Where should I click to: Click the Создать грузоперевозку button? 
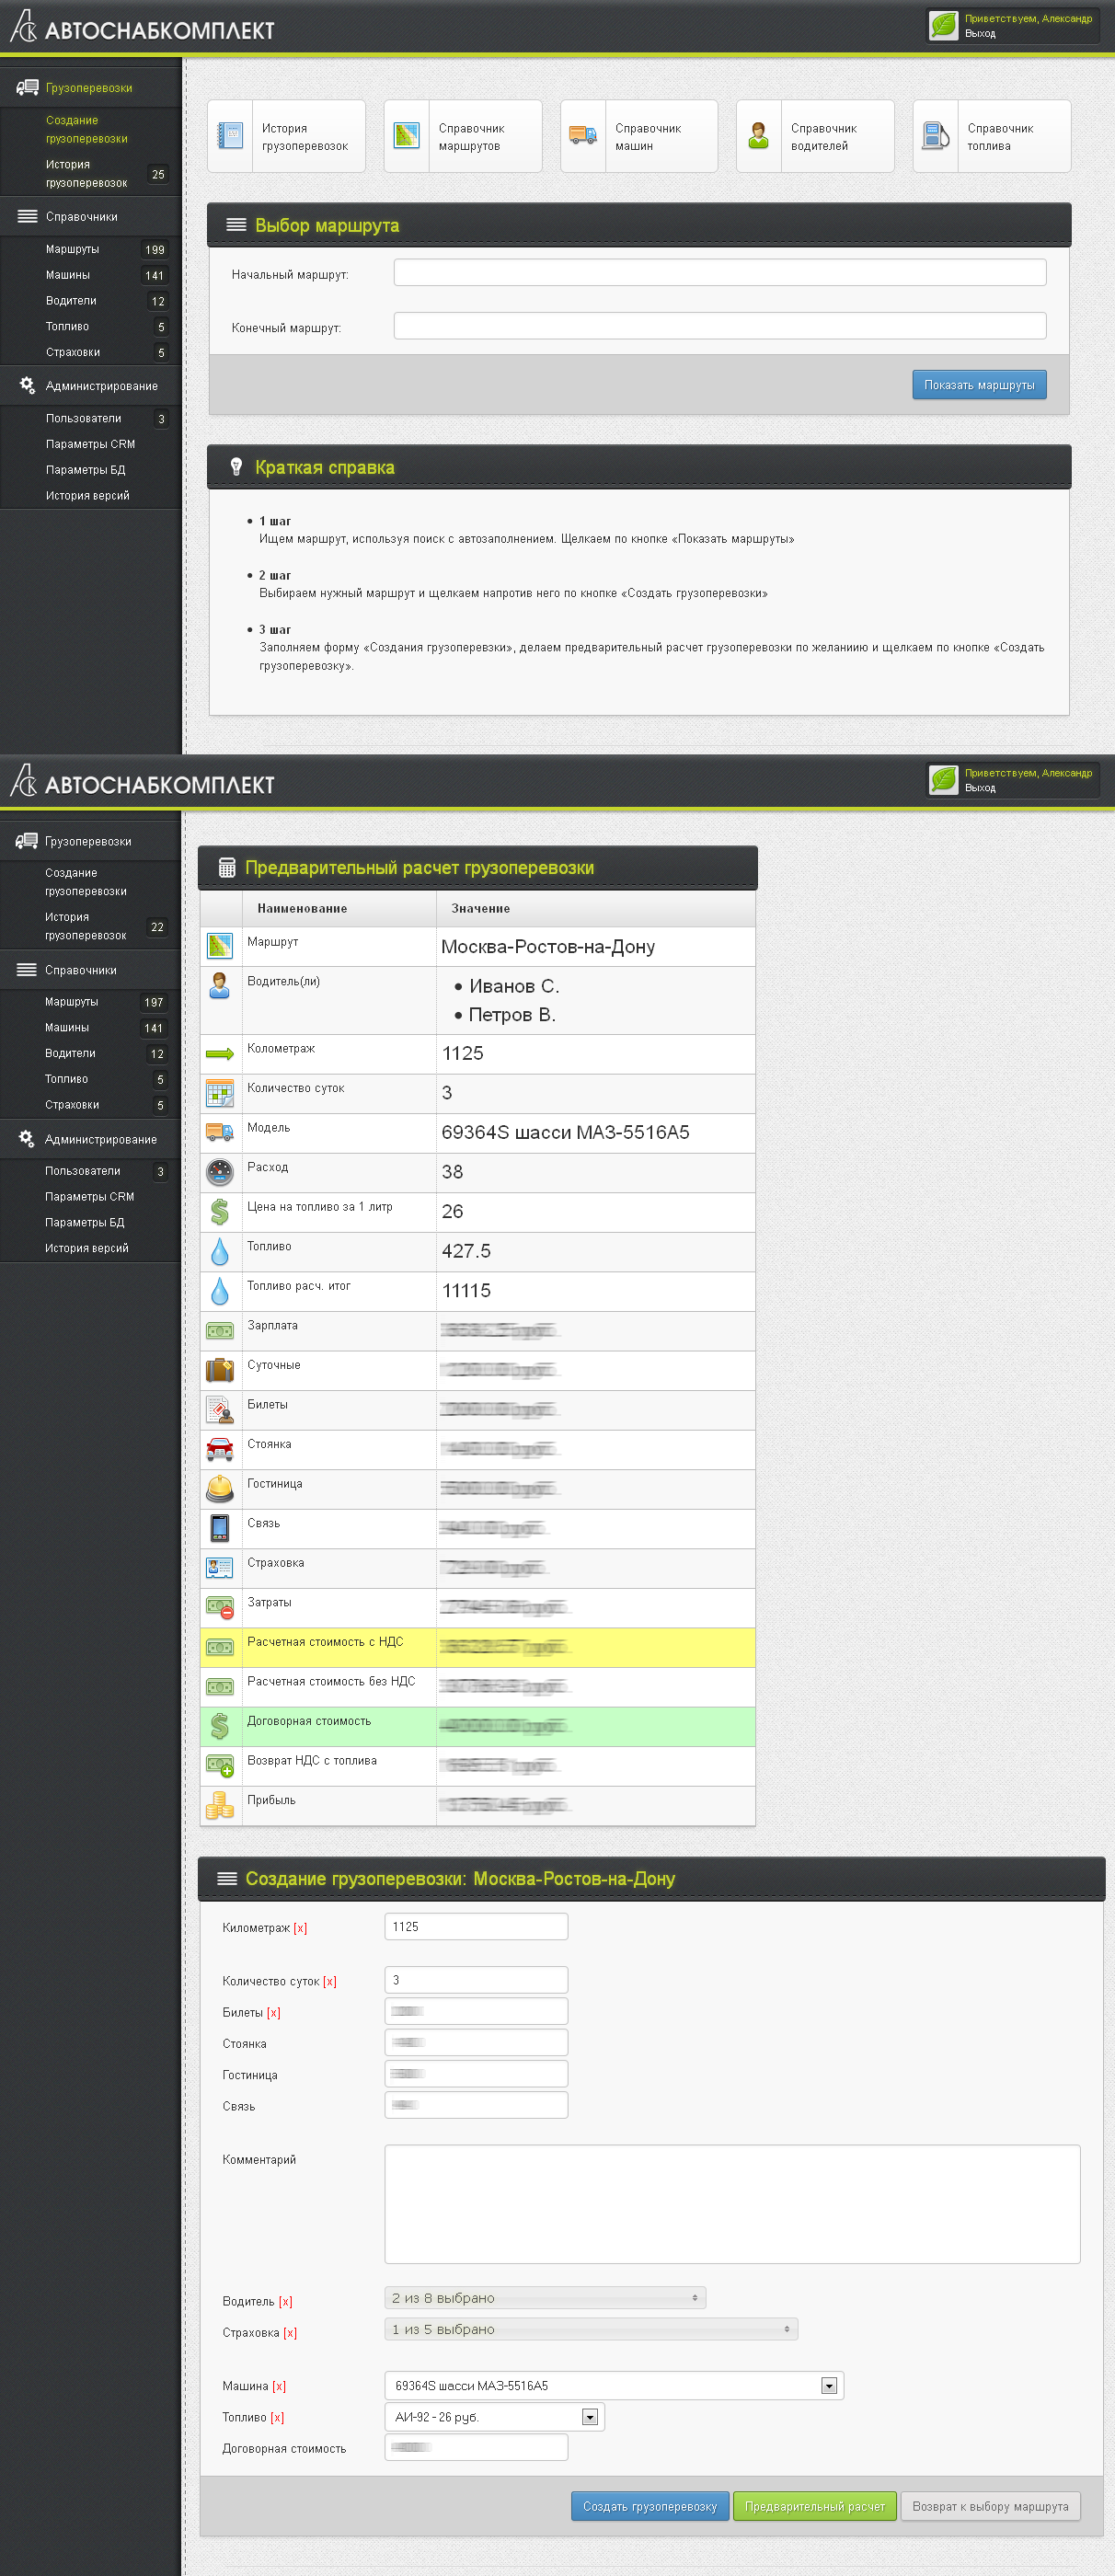tap(650, 2506)
